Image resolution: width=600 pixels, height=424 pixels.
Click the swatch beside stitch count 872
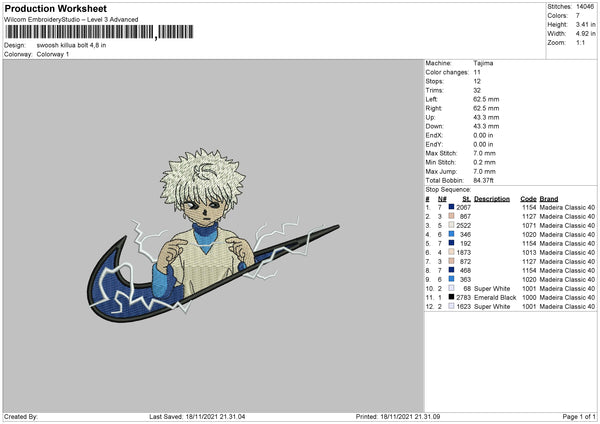[451, 261]
